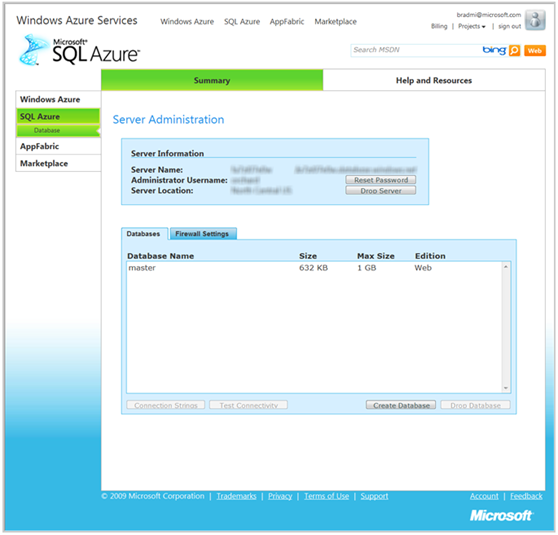
Task: Open the Privacy footer link
Action: coord(280,496)
